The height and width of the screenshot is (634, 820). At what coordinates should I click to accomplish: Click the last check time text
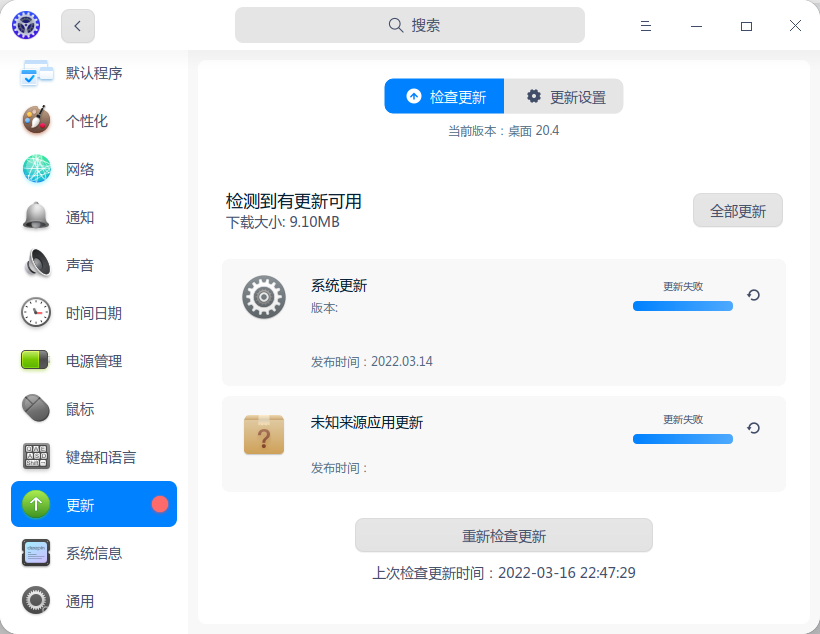[504, 573]
